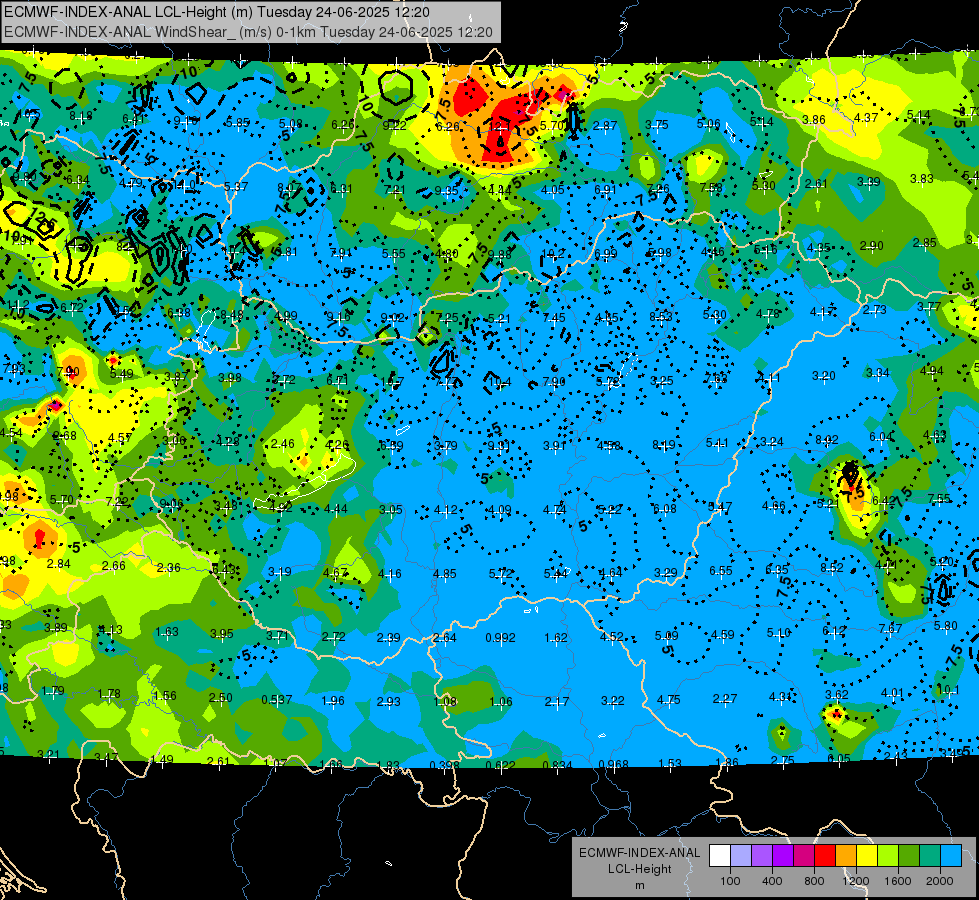Viewport: 979px width, 900px height.
Task: Click the lime green legend swatch
Action: (x=888, y=856)
